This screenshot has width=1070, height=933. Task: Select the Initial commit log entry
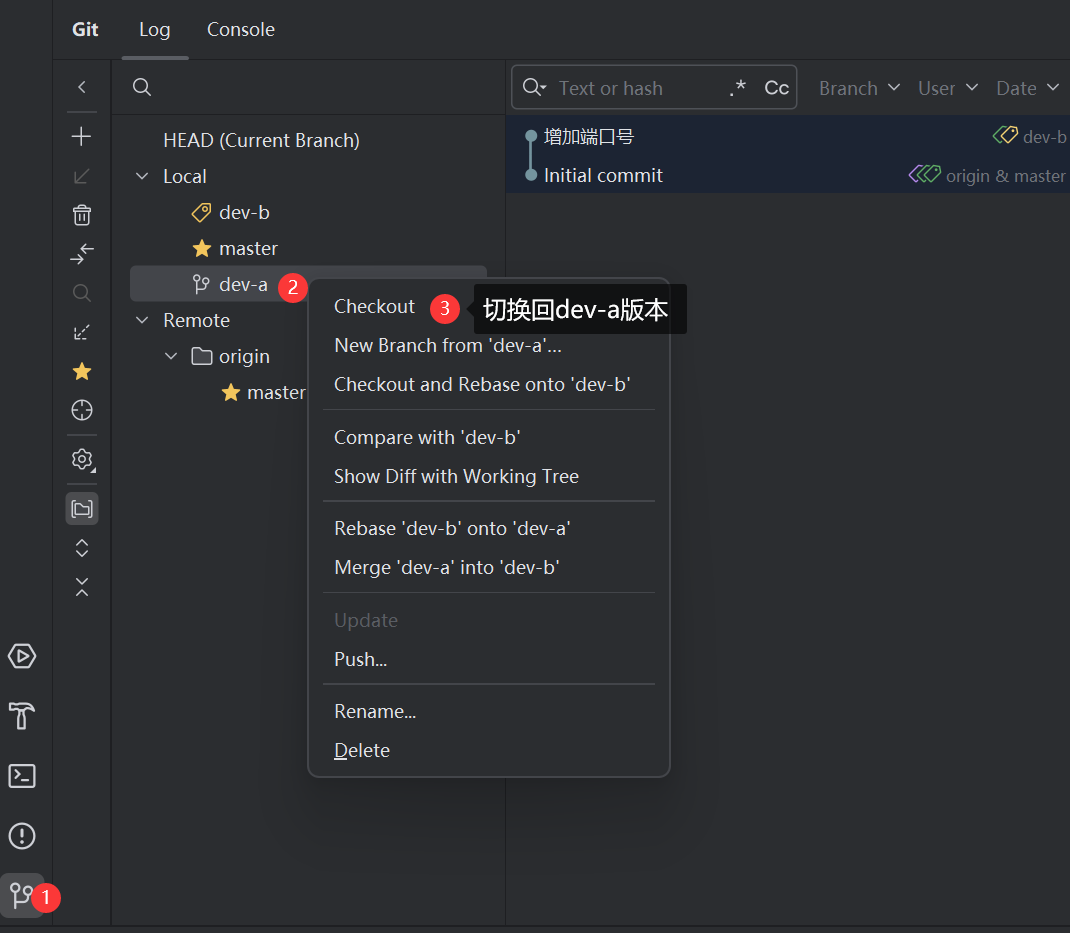[x=603, y=176]
